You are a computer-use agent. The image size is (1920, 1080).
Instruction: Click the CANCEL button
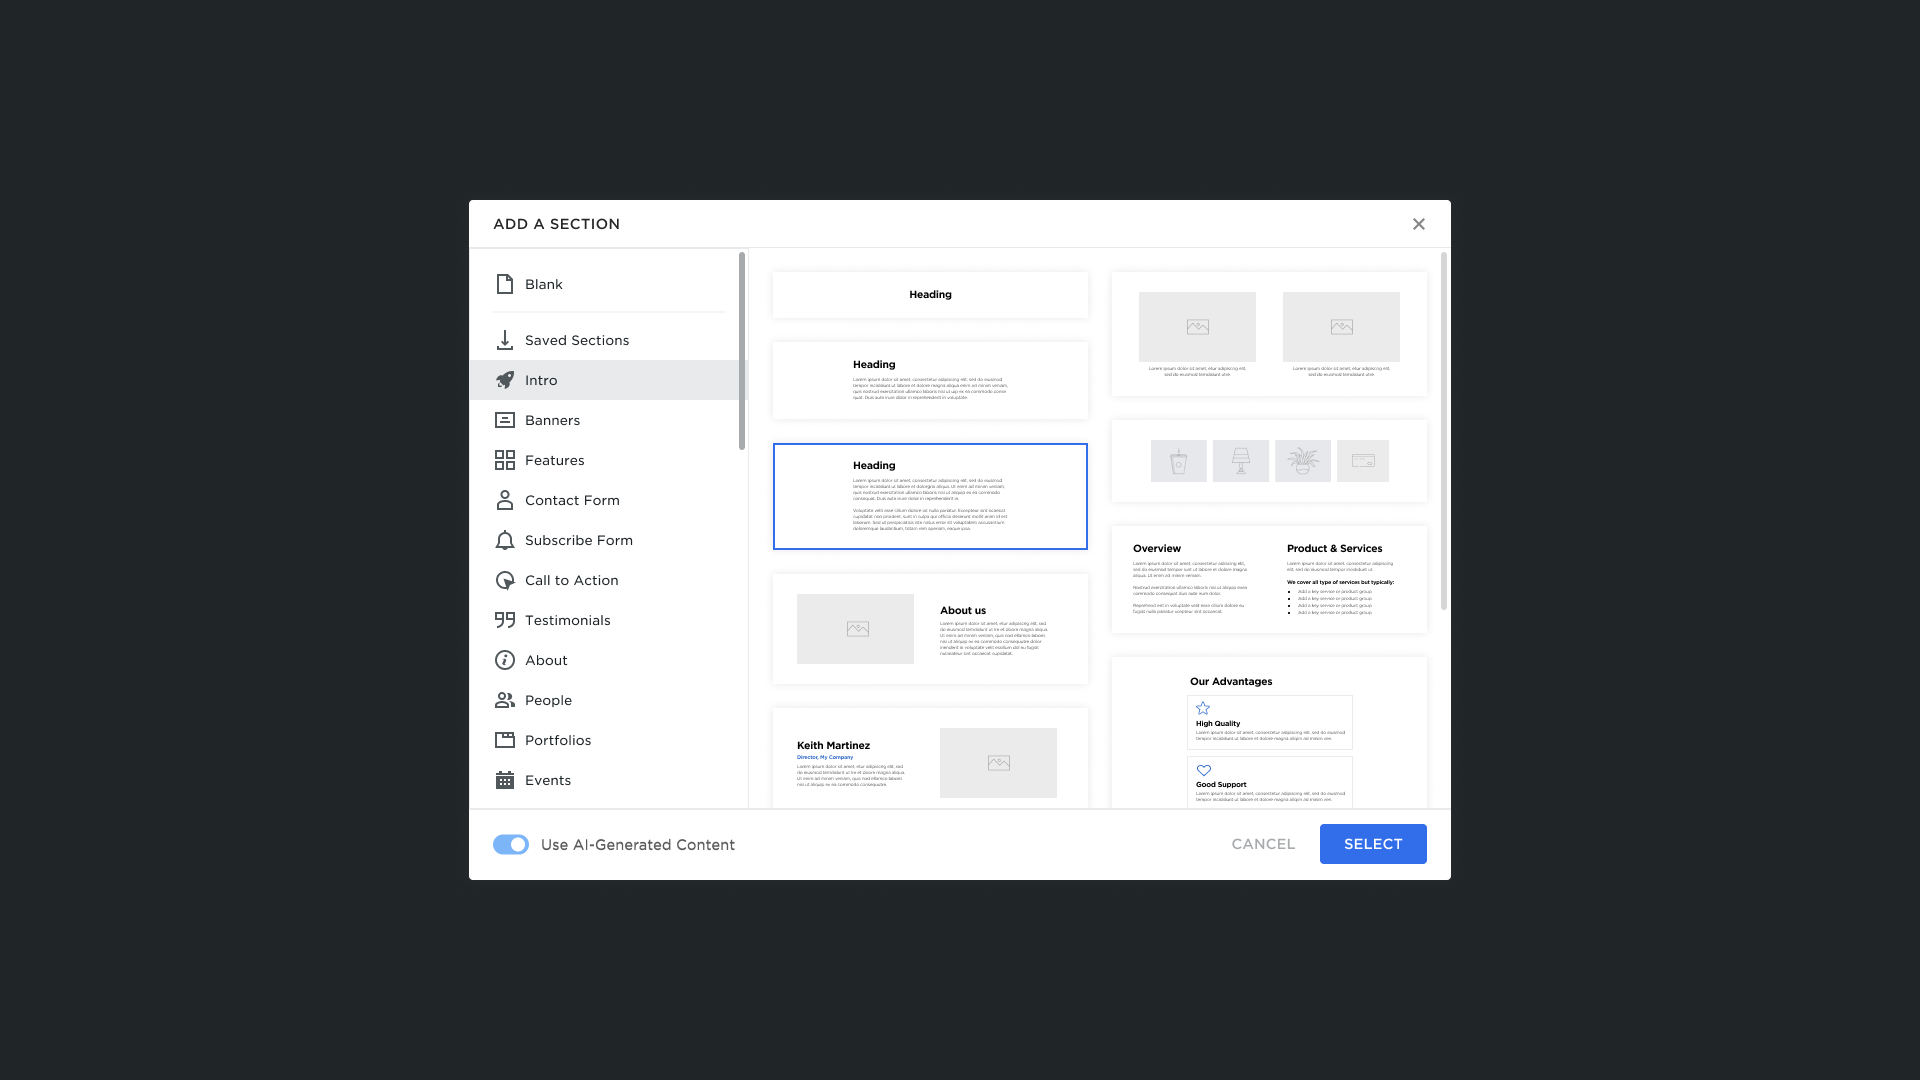coord(1263,844)
